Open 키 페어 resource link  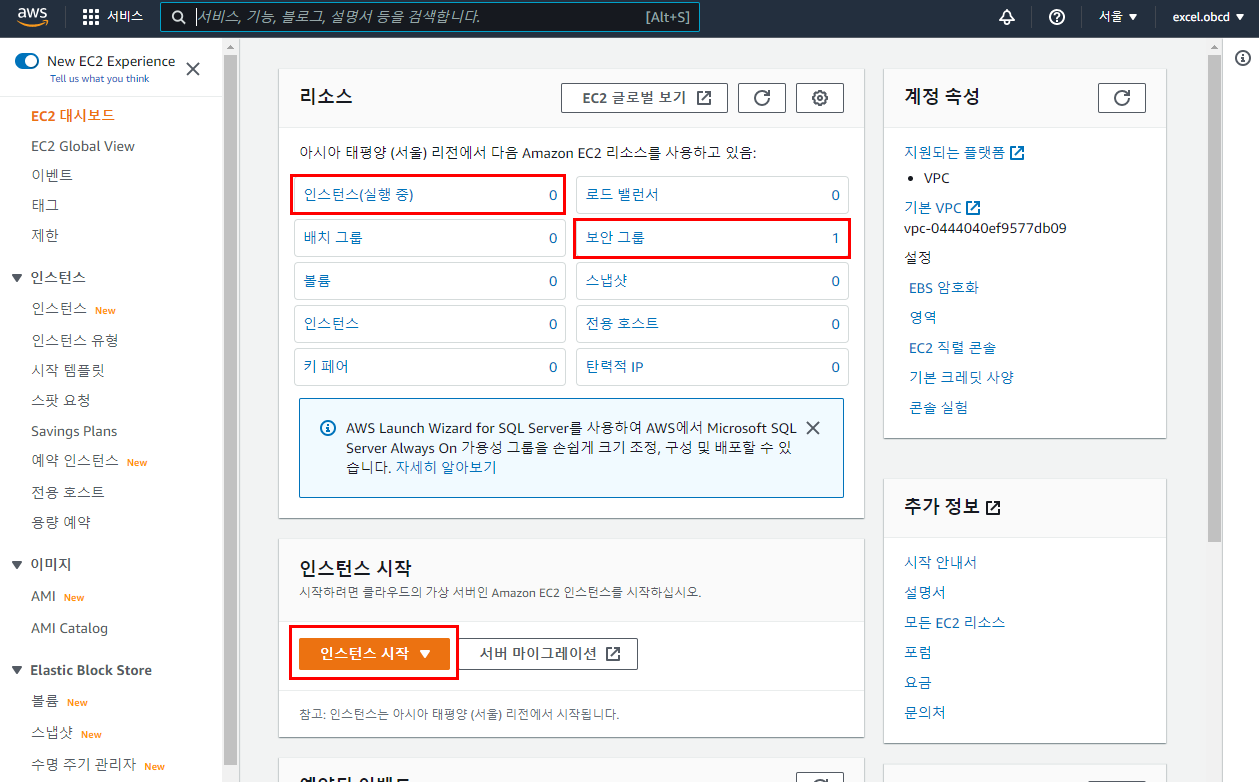pyautogui.click(x=326, y=367)
